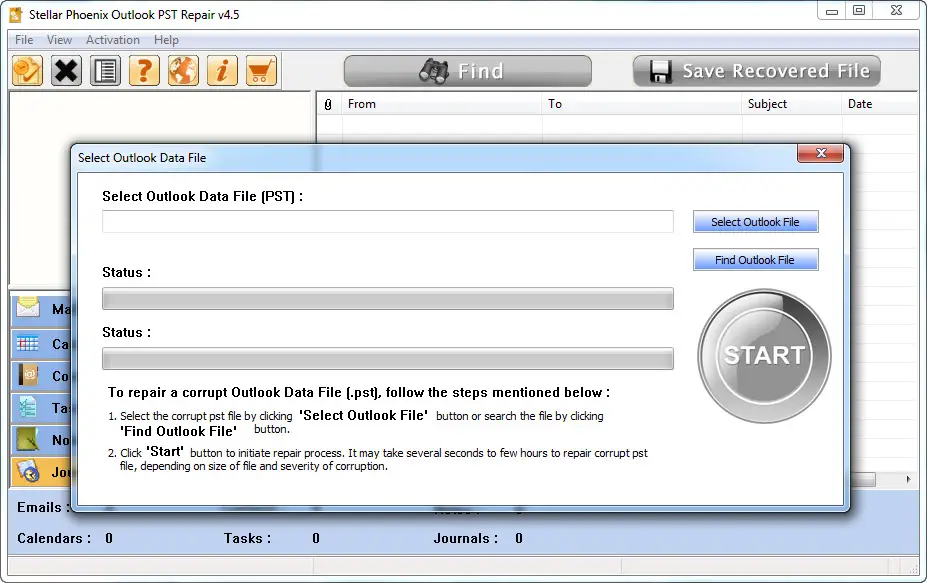Image resolution: width=927 pixels, height=583 pixels.
Task: Click the Select Outlook File button
Action: (x=756, y=222)
